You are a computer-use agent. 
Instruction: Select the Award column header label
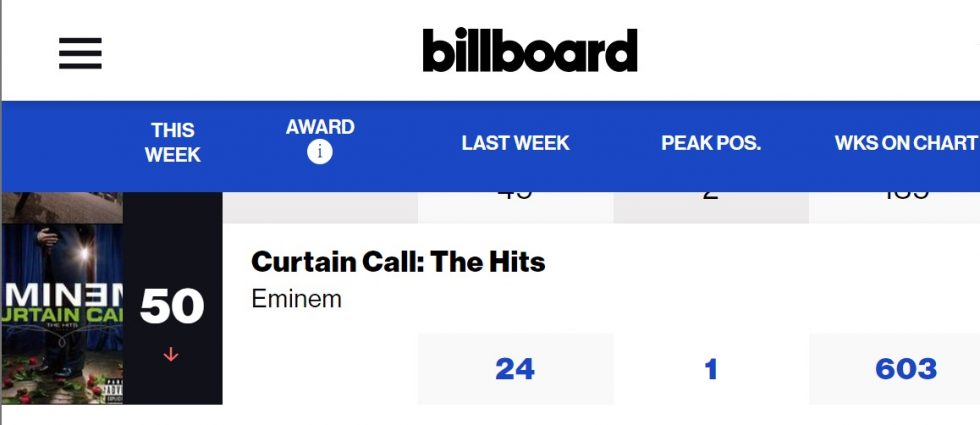[x=320, y=127]
